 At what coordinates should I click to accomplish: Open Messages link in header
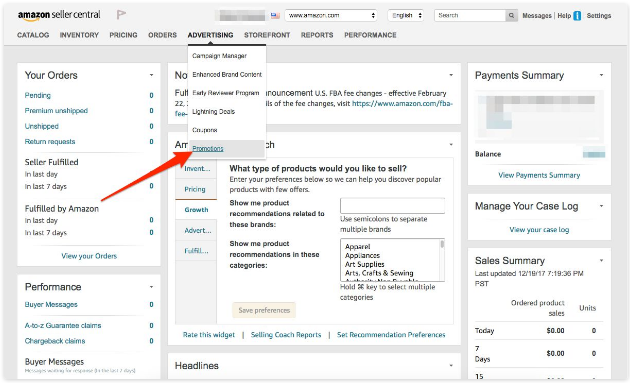click(537, 16)
